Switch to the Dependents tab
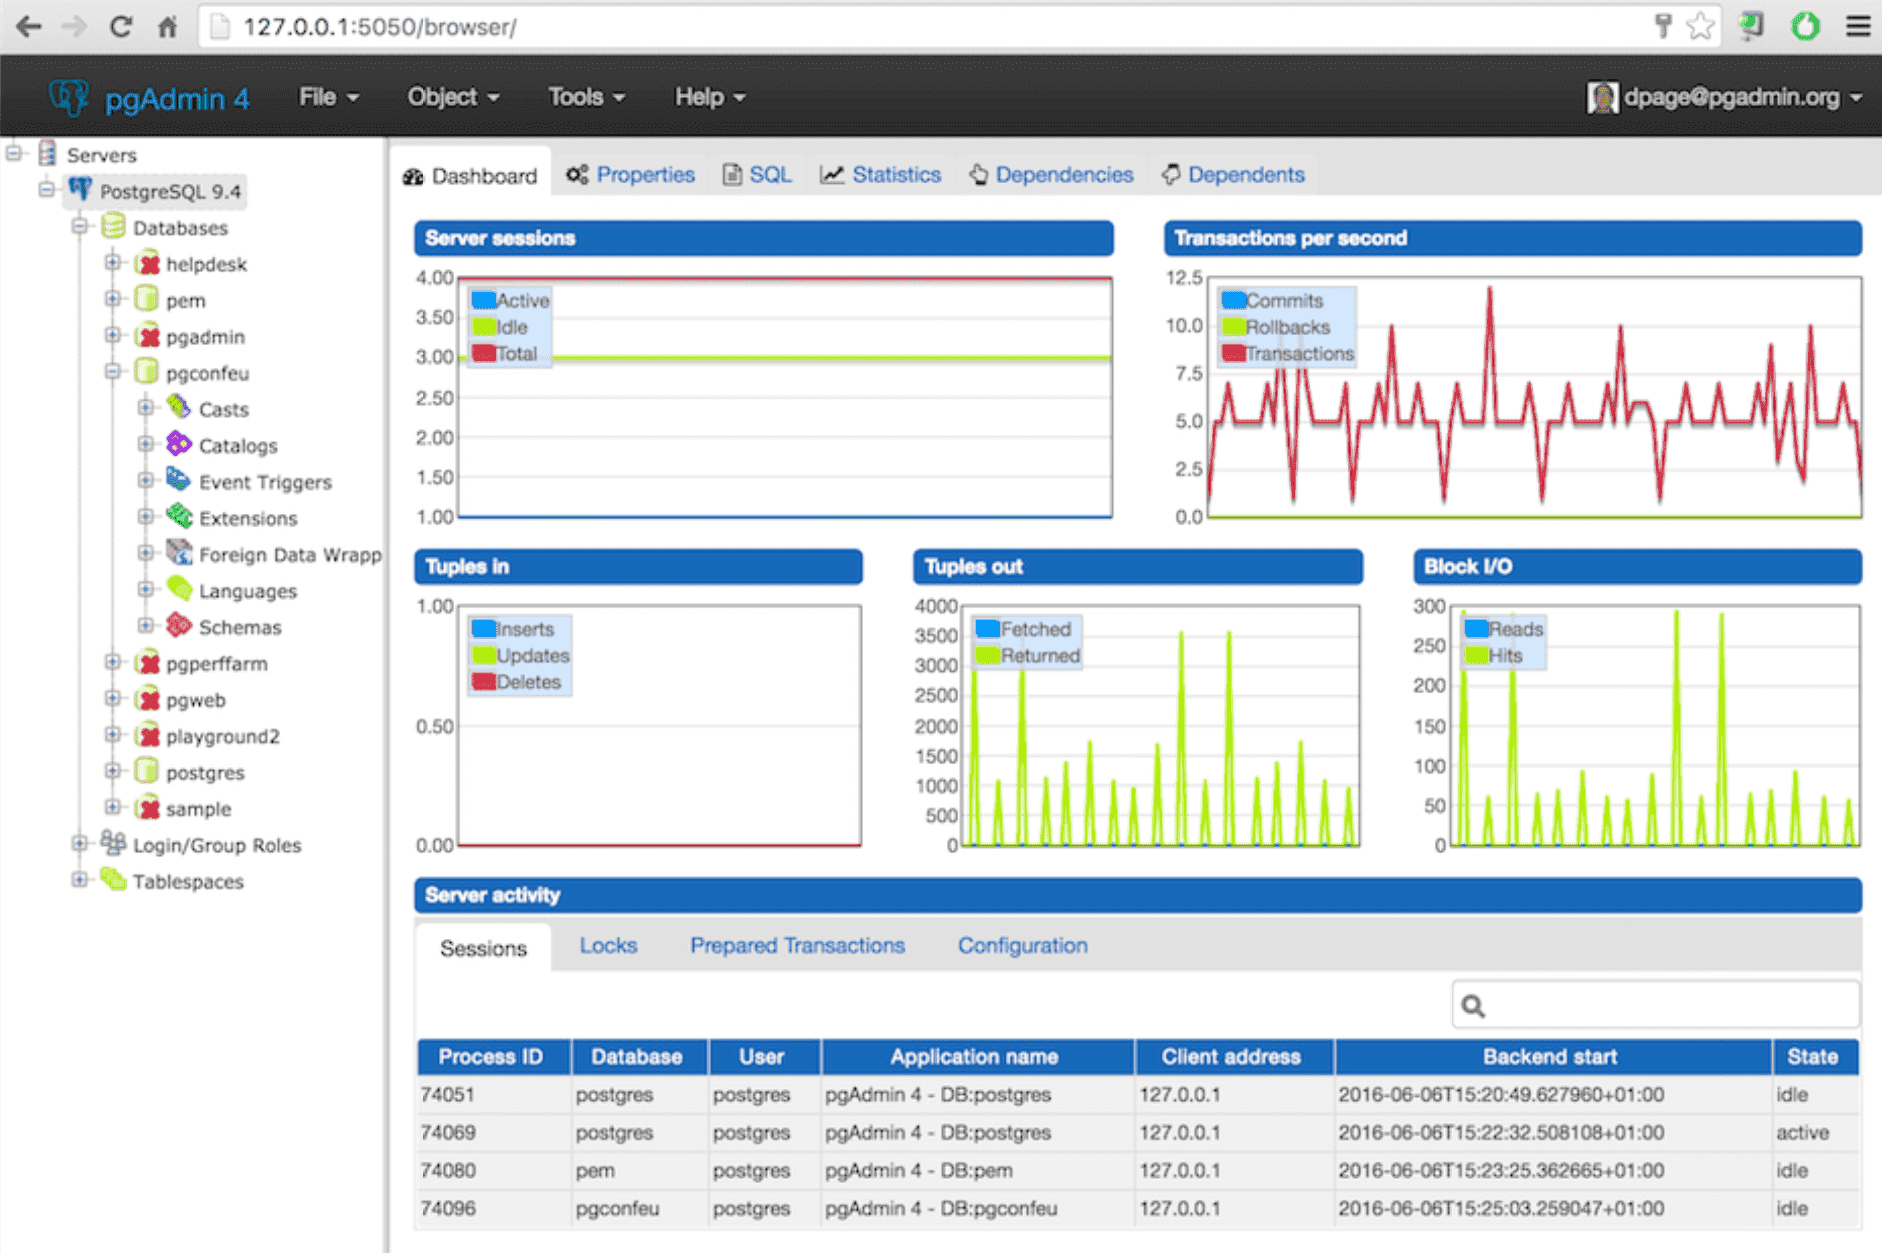The image size is (1882, 1253). coord(1233,174)
